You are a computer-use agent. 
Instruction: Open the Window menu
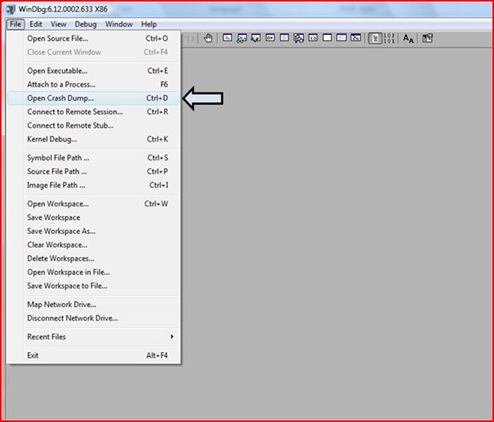point(119,24)
